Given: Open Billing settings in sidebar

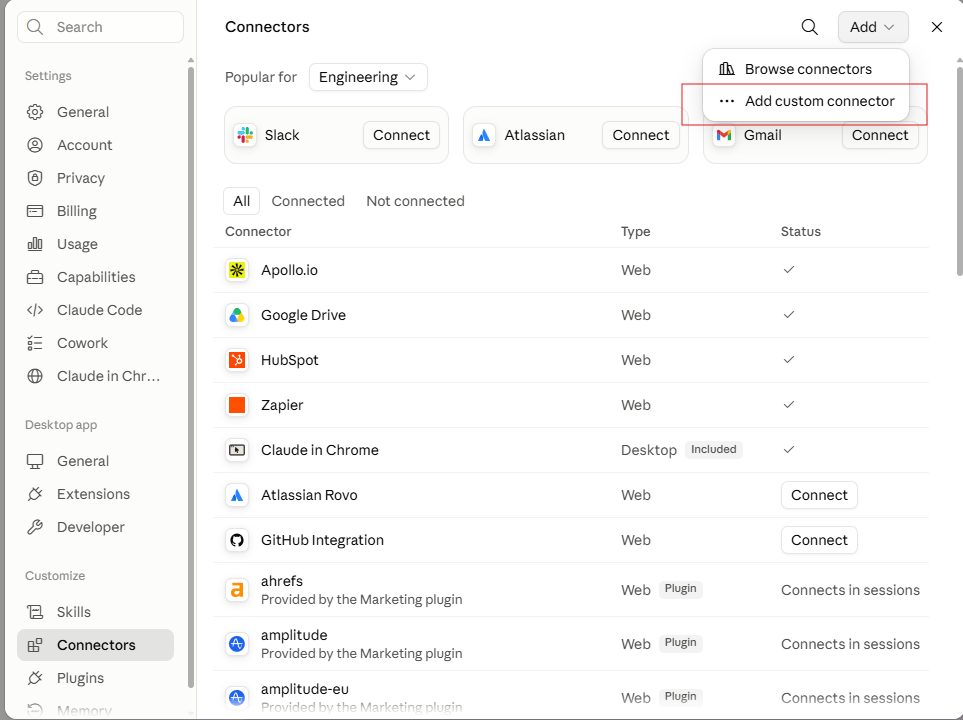Looking at the screenshot, I should 95,211.
